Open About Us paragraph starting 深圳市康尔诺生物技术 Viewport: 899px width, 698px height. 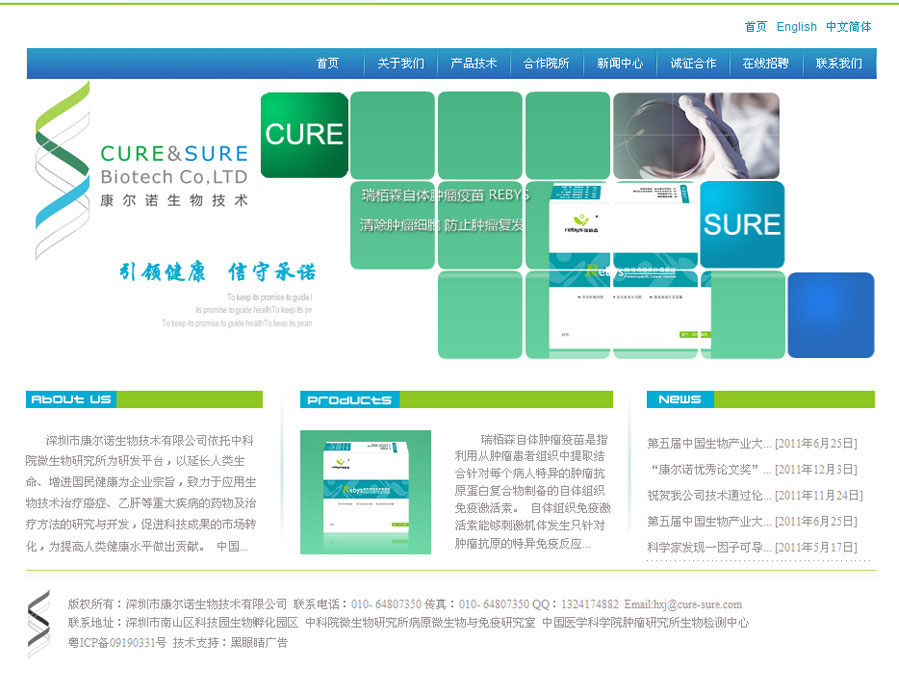[x=141, y=493]
